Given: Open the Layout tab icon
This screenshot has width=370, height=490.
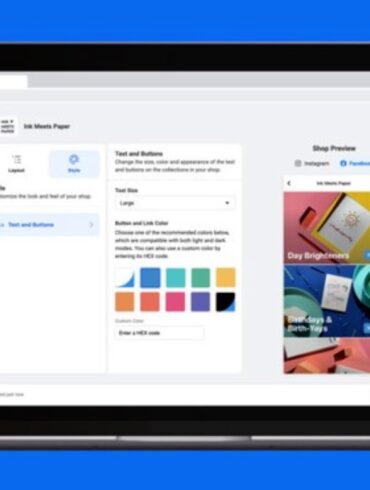Looking at the screenshot, I should (x=16, y=159).
